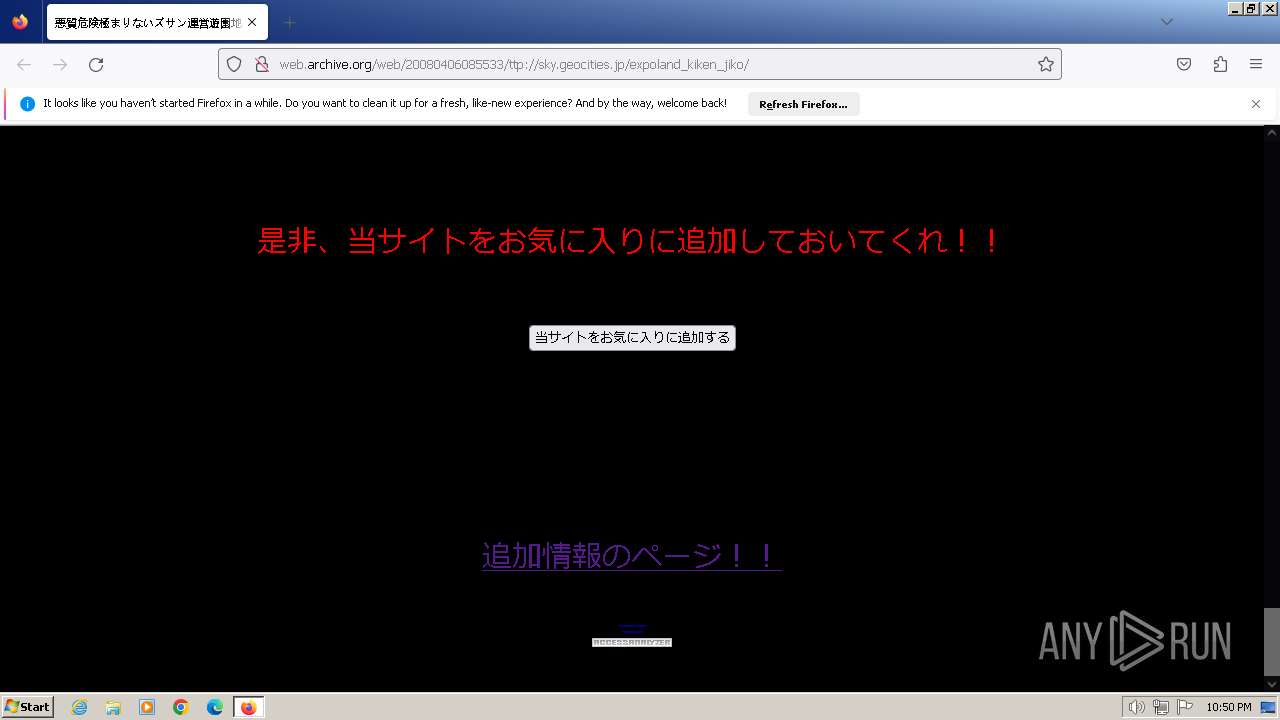
Task: Open the volume speaker tray icon
Action: pyautogui.click(x=1136, y=707)
